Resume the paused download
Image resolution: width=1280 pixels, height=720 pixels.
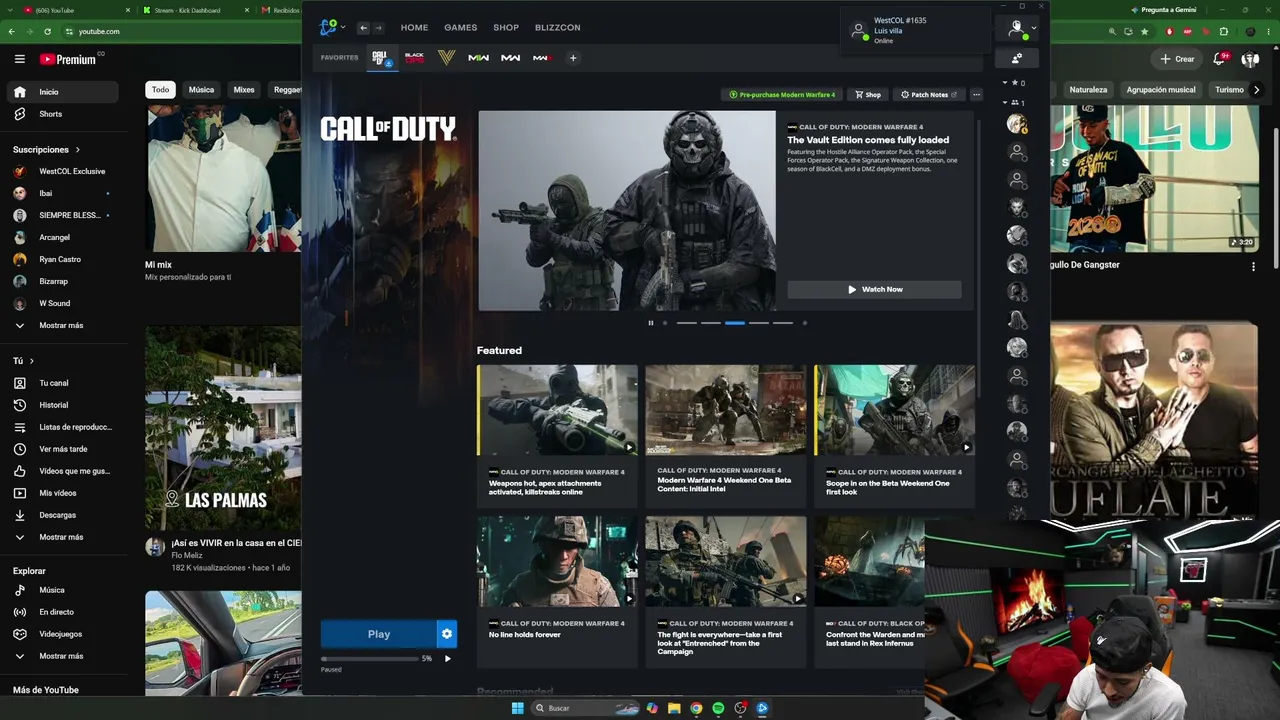tap(447, 659)
